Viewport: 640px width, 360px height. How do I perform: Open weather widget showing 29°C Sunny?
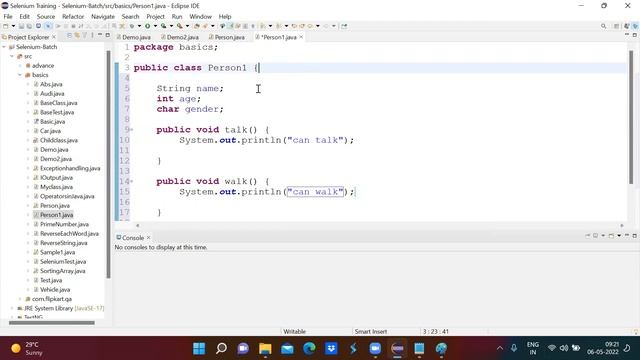point(27,349)
